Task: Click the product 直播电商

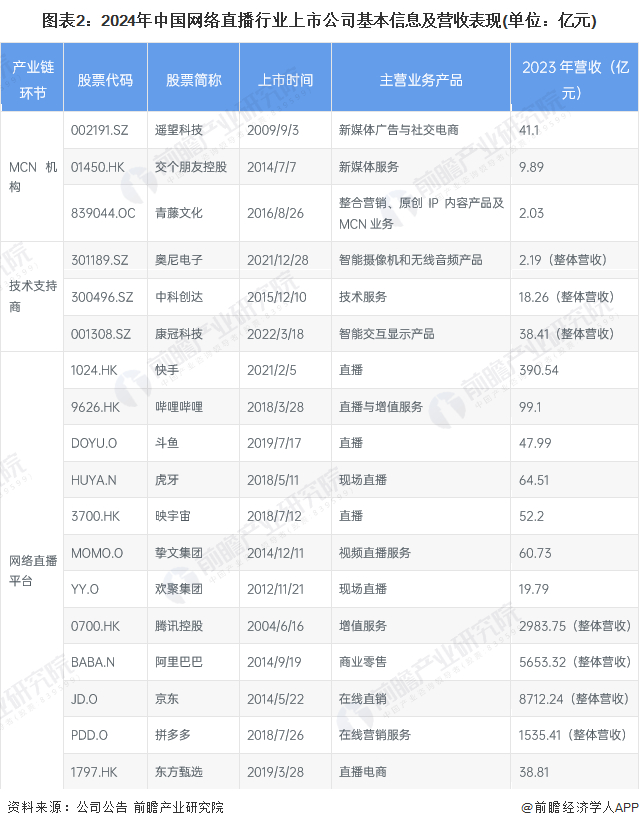Action: (x=362, y=772)
